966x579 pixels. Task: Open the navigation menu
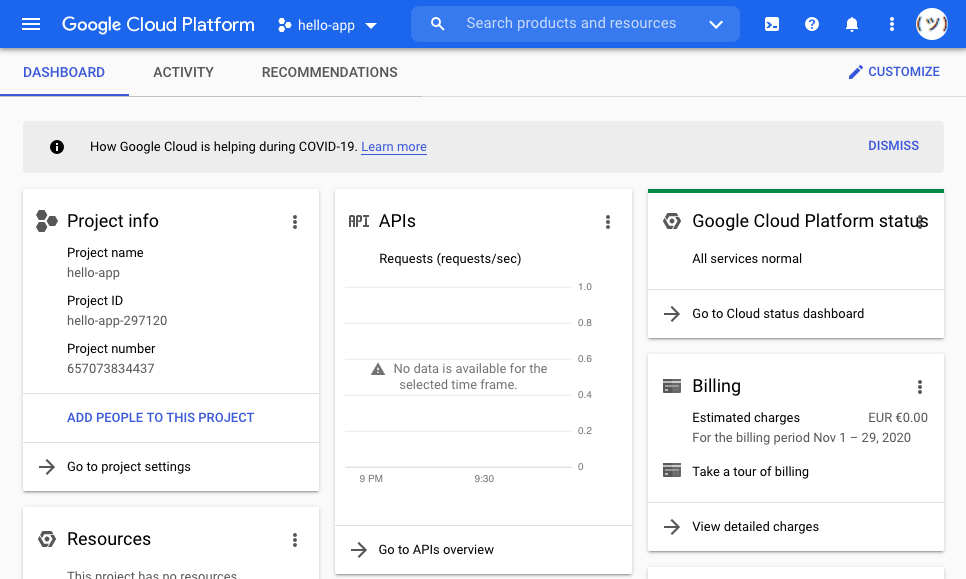[30, 23]
